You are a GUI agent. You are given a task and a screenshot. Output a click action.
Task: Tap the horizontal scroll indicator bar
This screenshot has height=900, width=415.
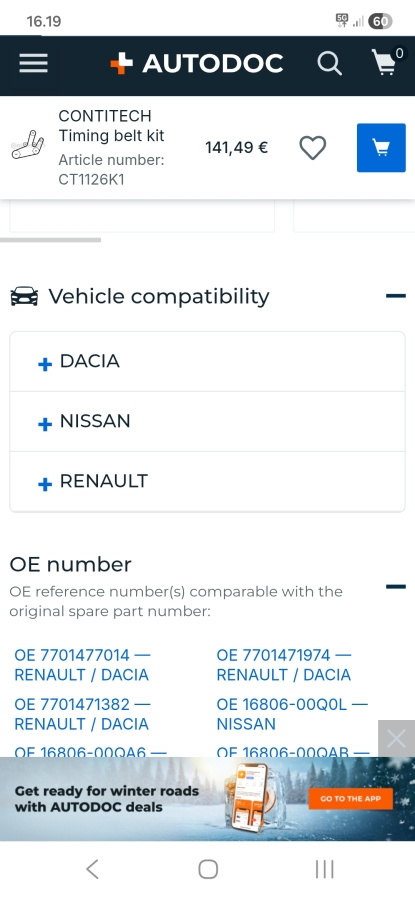click(x=51, y=240)
